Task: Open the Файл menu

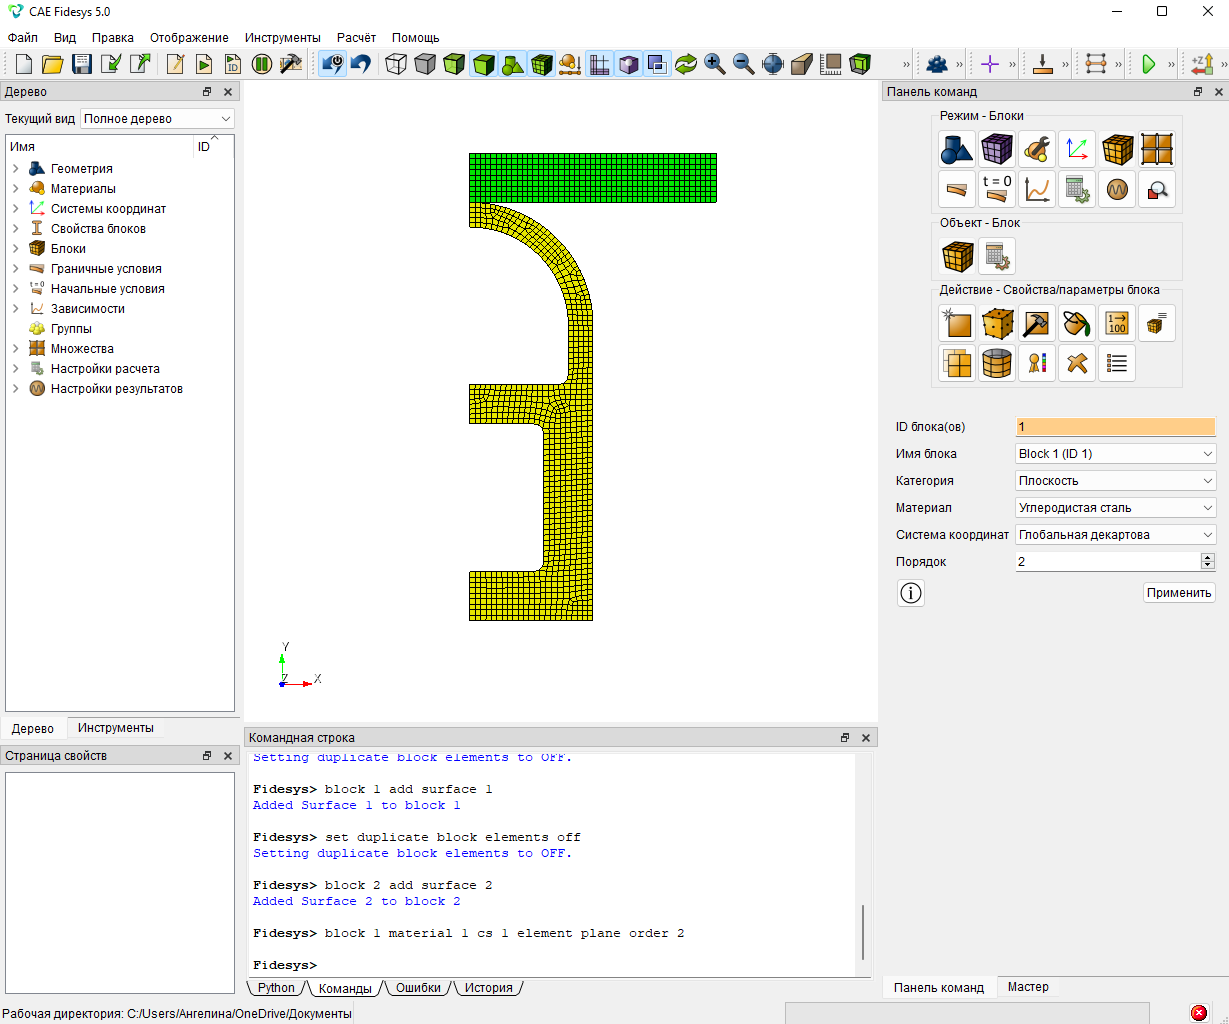Action: (23, 38)
